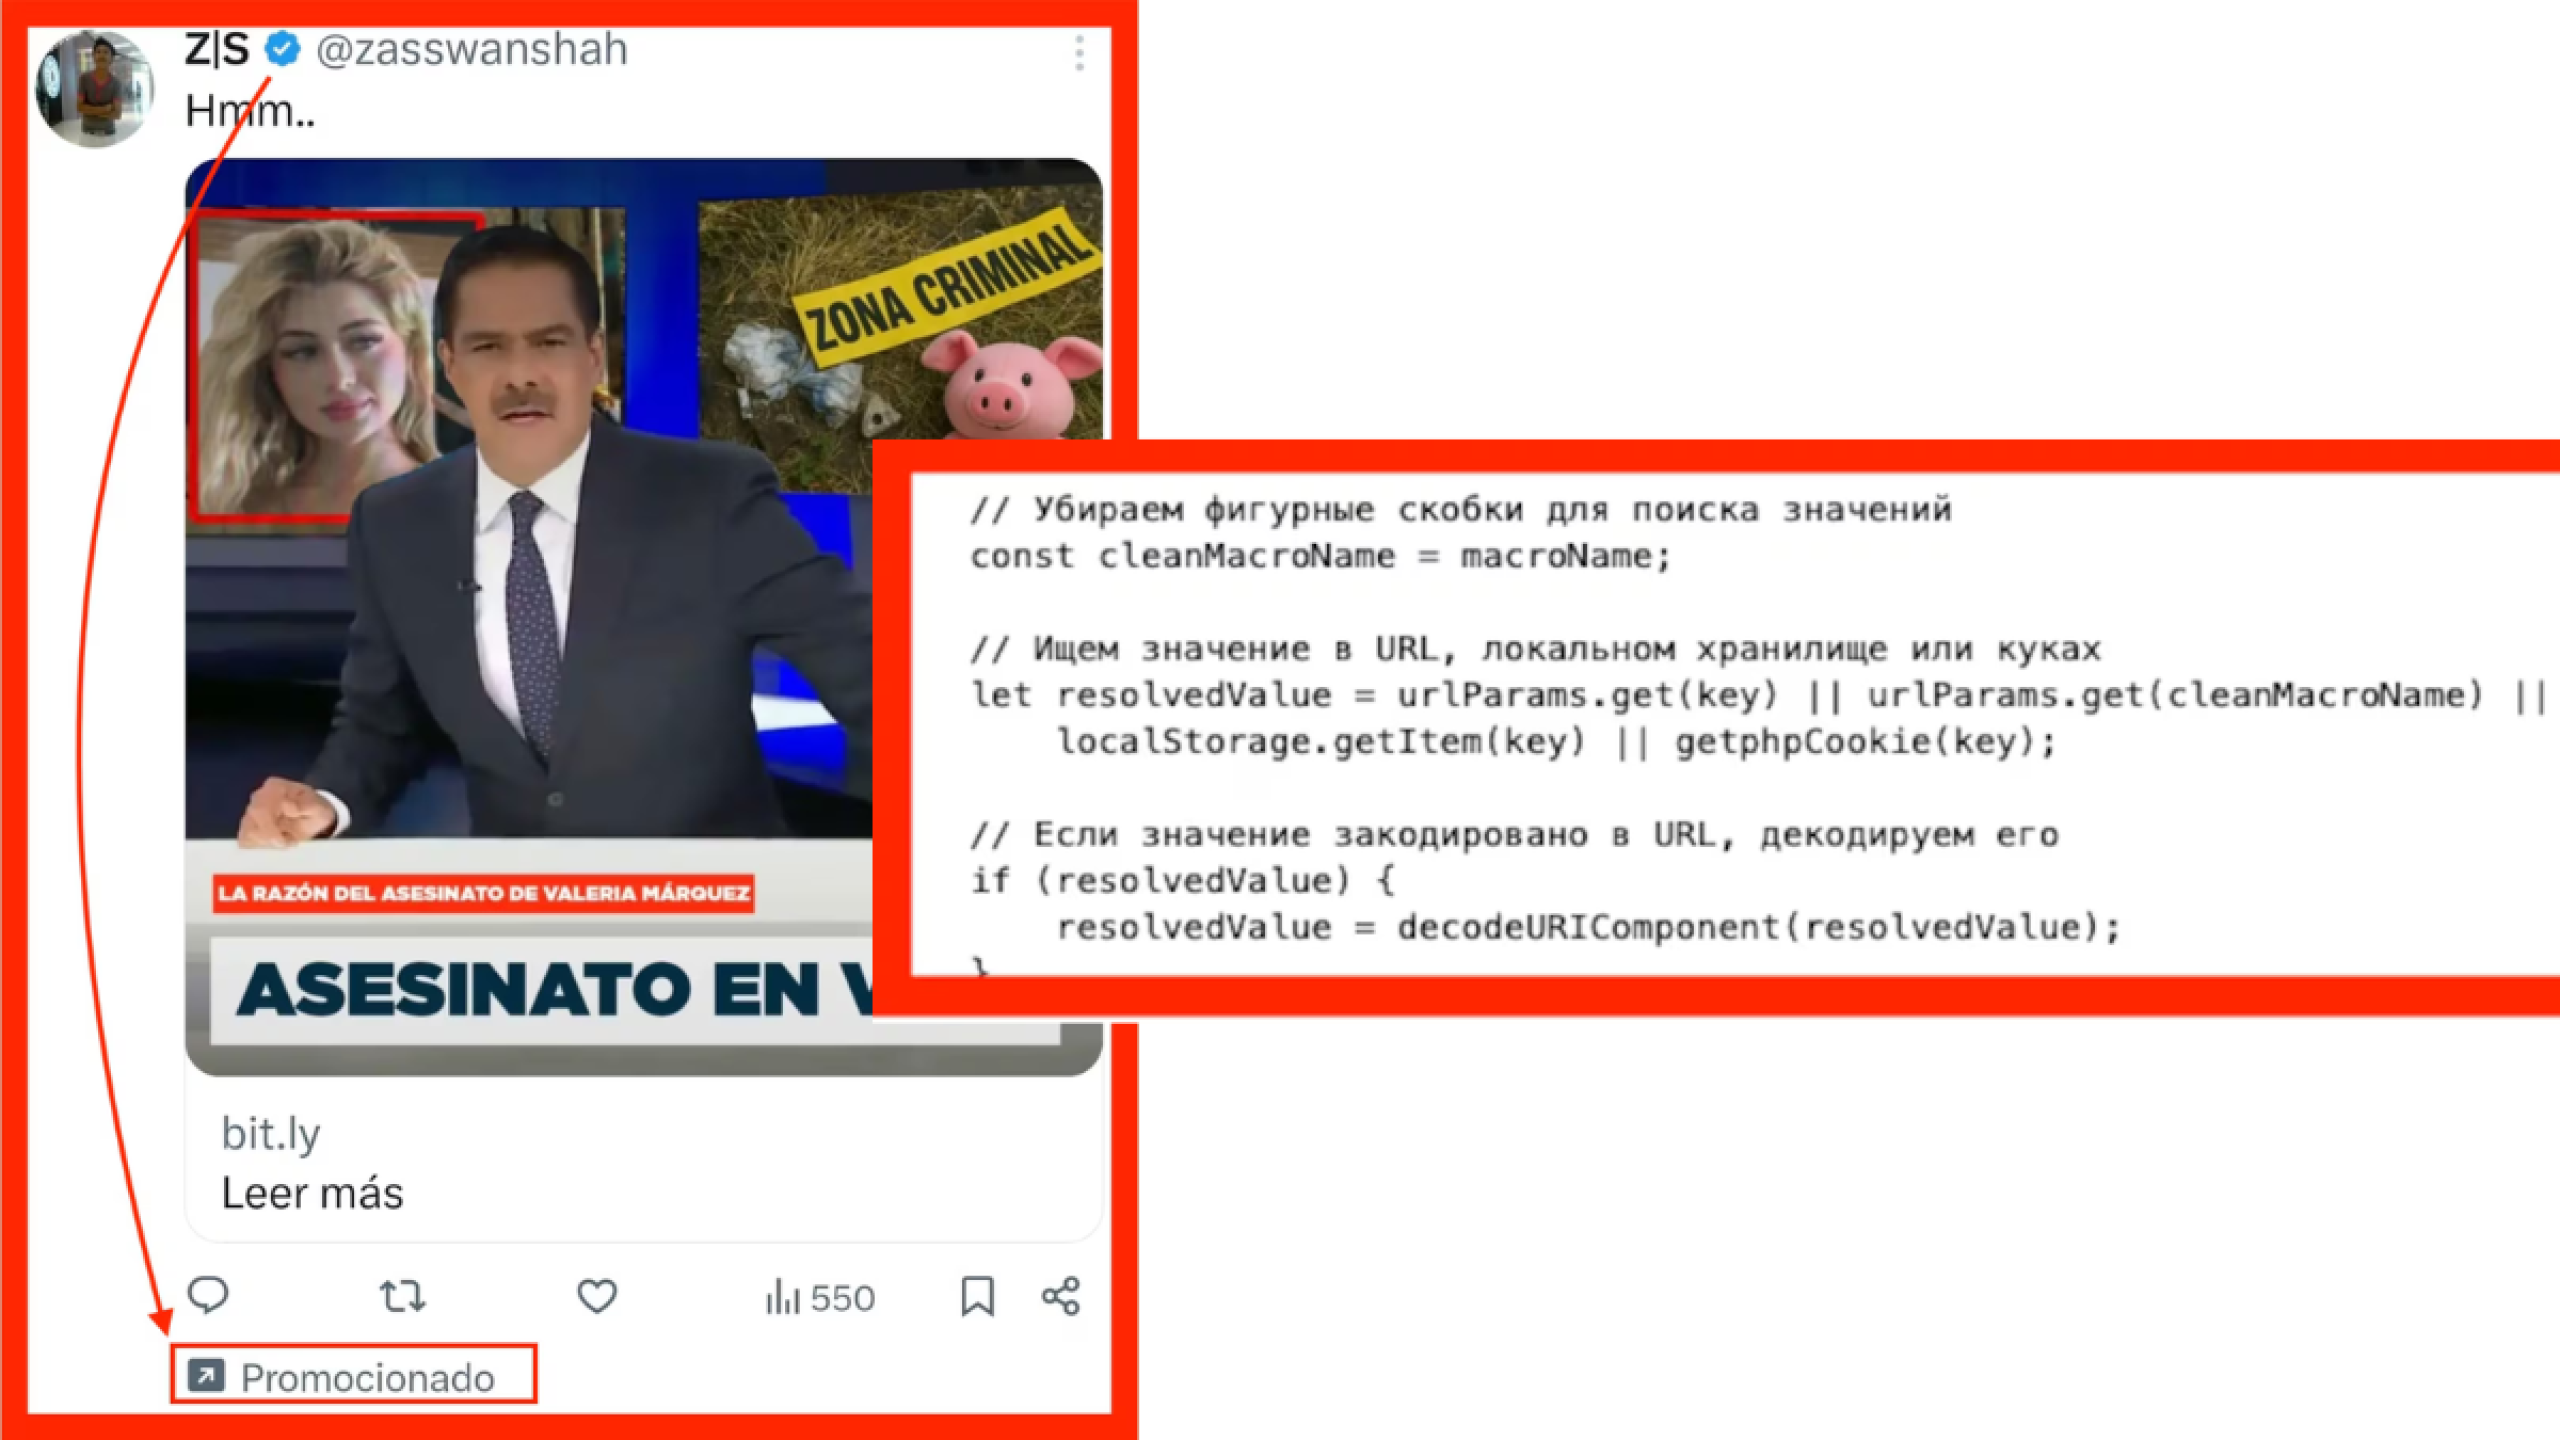Click the retweet arrows icon
The width and height of the screenshot is (2560, 1440).
click(x=402, y=1296)
